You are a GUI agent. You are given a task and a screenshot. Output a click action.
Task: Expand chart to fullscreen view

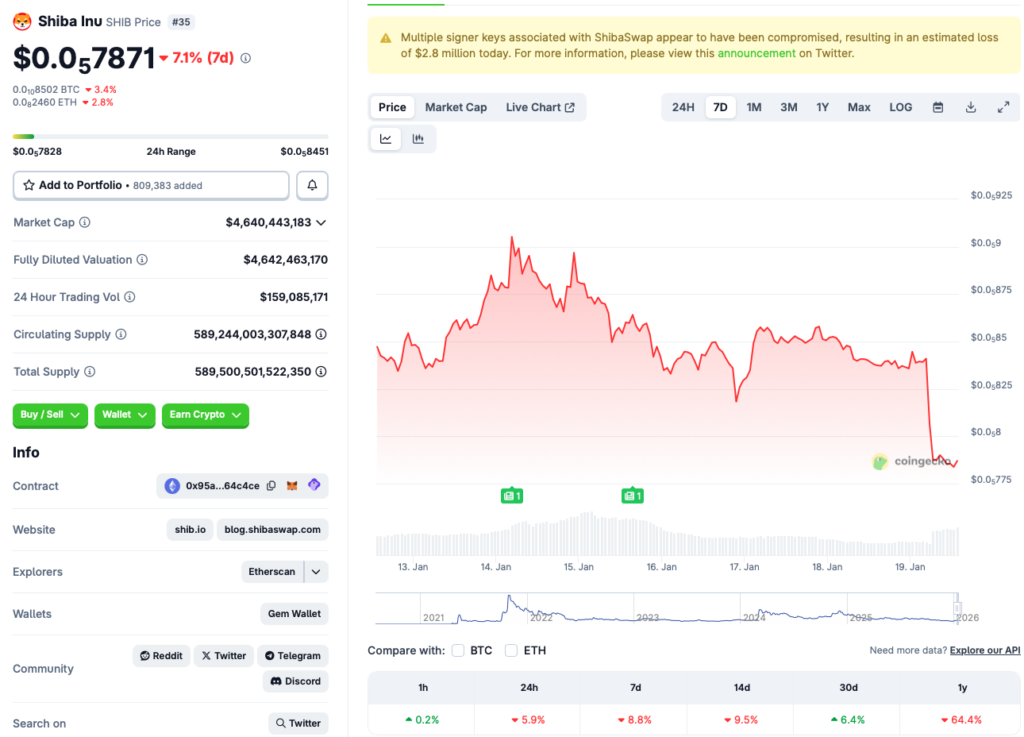[1003, 107]
